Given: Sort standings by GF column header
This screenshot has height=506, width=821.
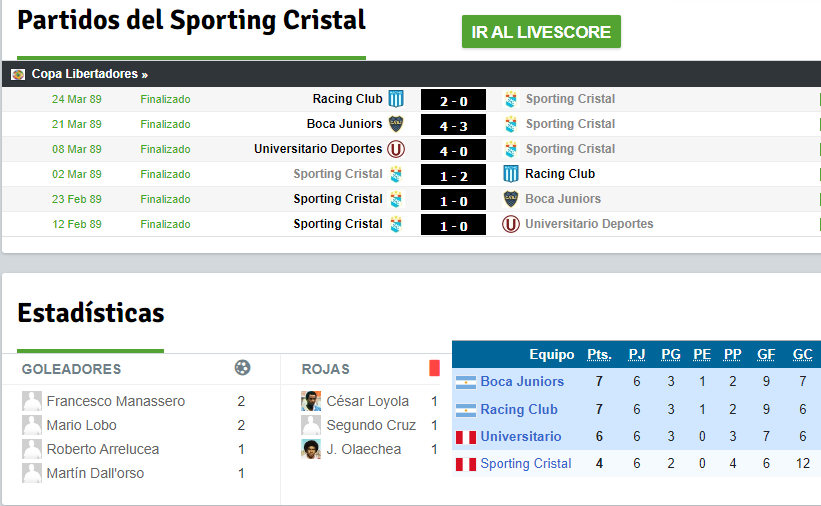Looking at the screenshot, I should pos(765,355).
